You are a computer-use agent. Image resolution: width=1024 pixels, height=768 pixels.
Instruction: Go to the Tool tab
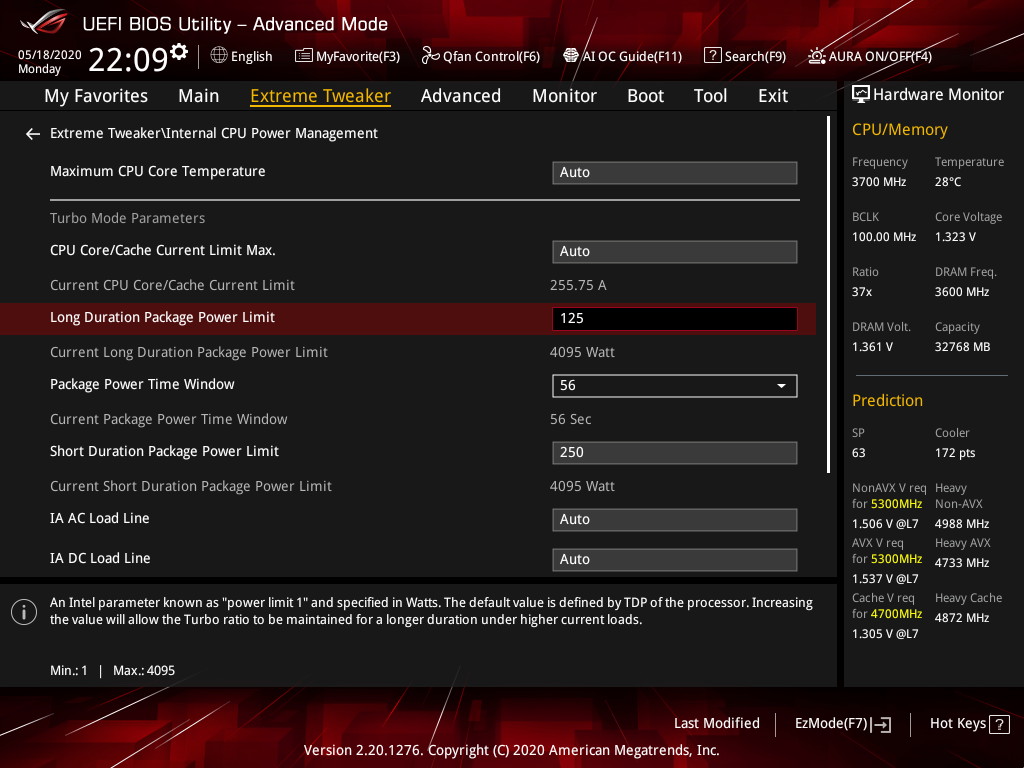click(x=711, y=96)
